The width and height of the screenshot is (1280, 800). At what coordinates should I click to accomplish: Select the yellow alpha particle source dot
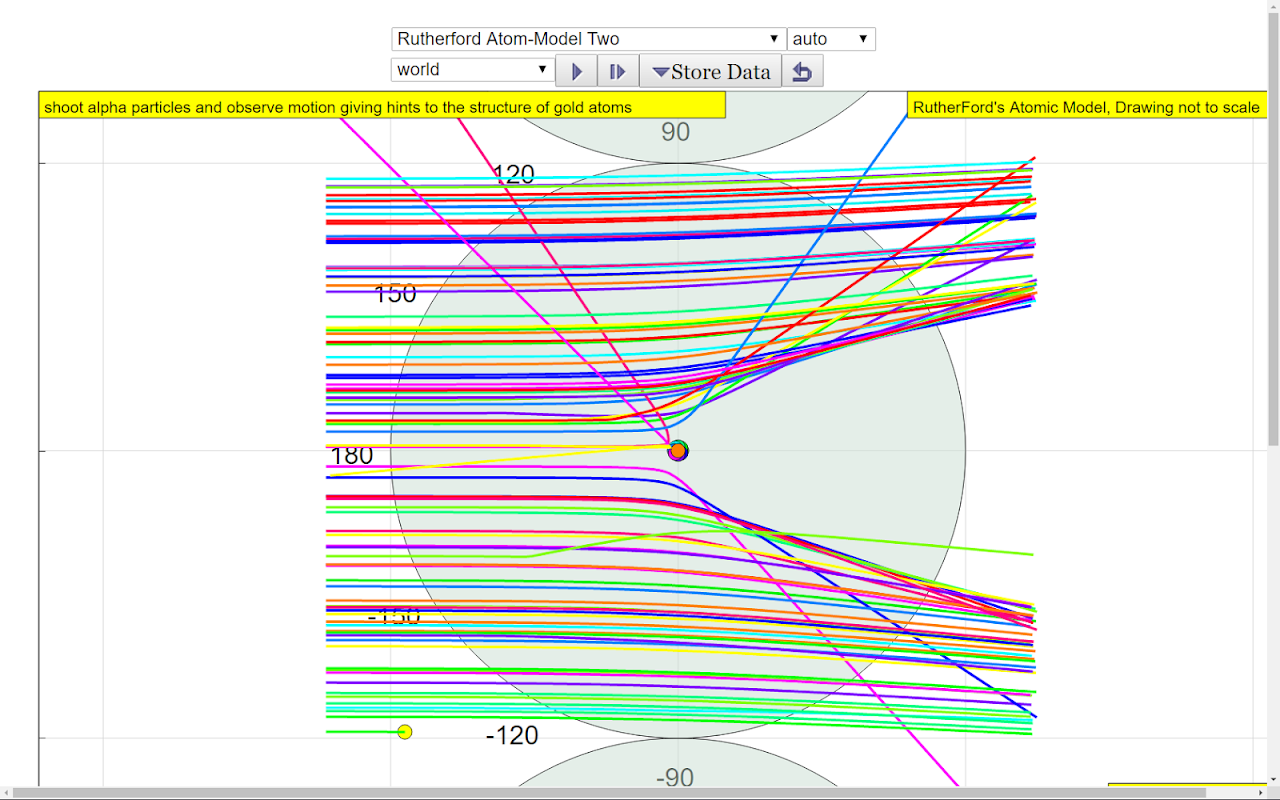click(405, 732)
